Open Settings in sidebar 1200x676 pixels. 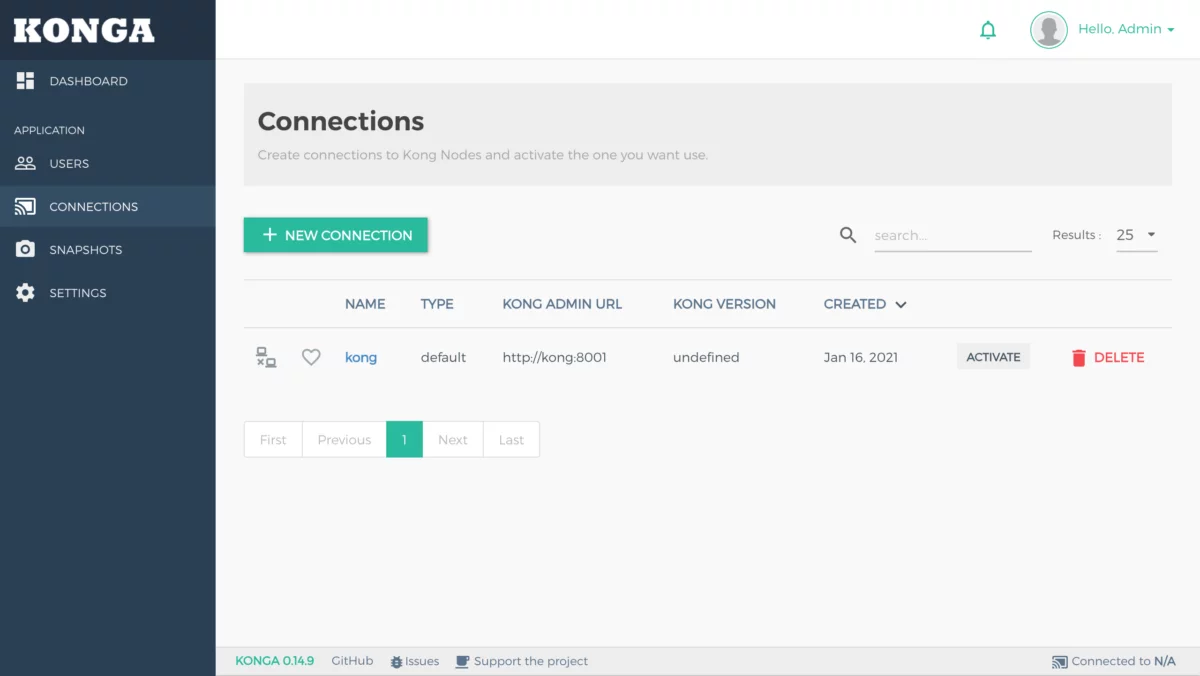pos(107,293)
